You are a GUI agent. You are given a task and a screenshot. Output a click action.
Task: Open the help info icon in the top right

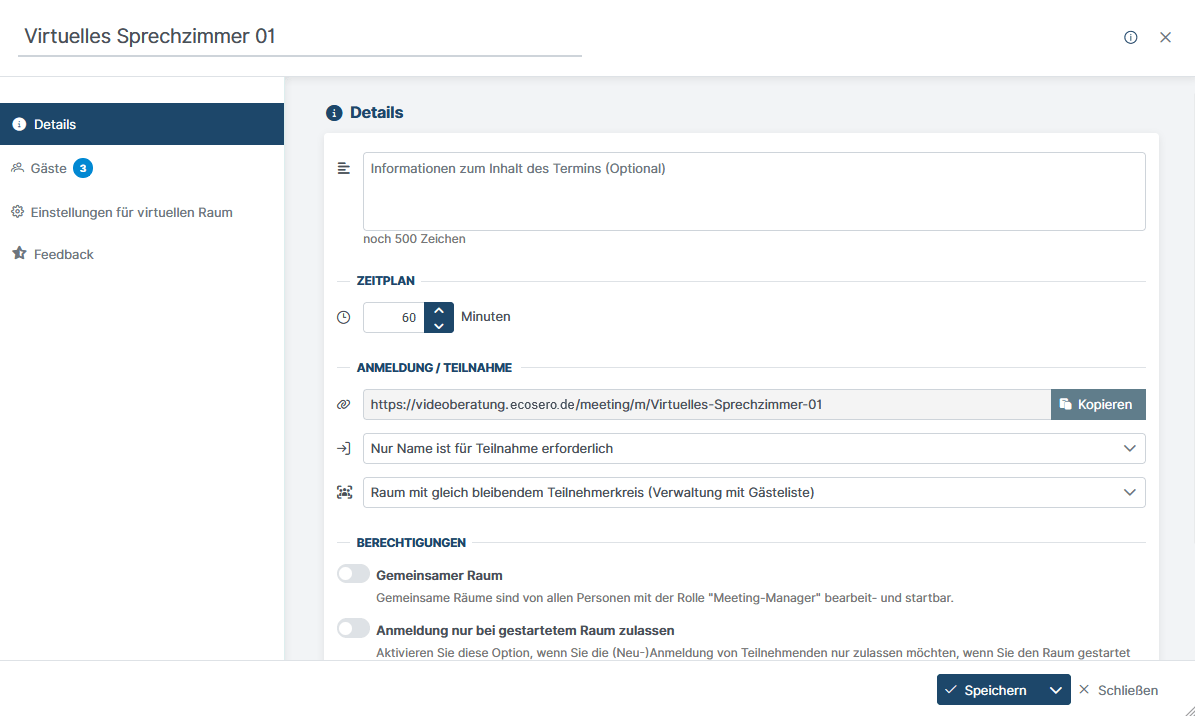1130,37
